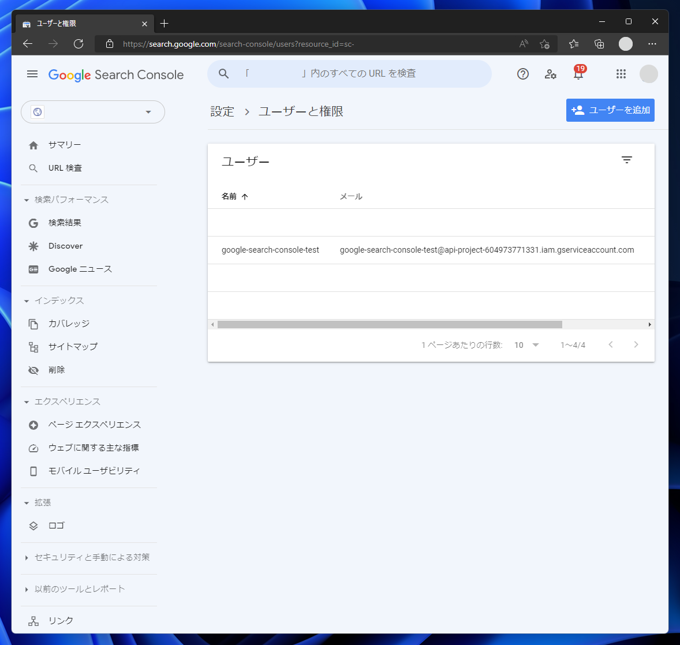Open サイトマップ page
The image size is (680, 645).
[73, 347]
